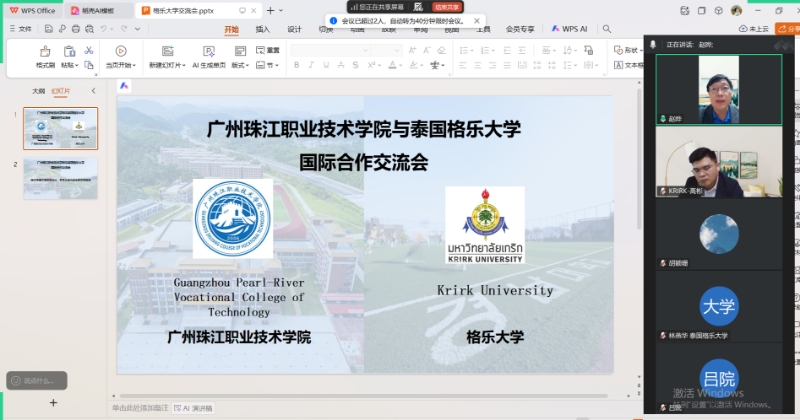Click the 重置 reset layout icon

259,50
